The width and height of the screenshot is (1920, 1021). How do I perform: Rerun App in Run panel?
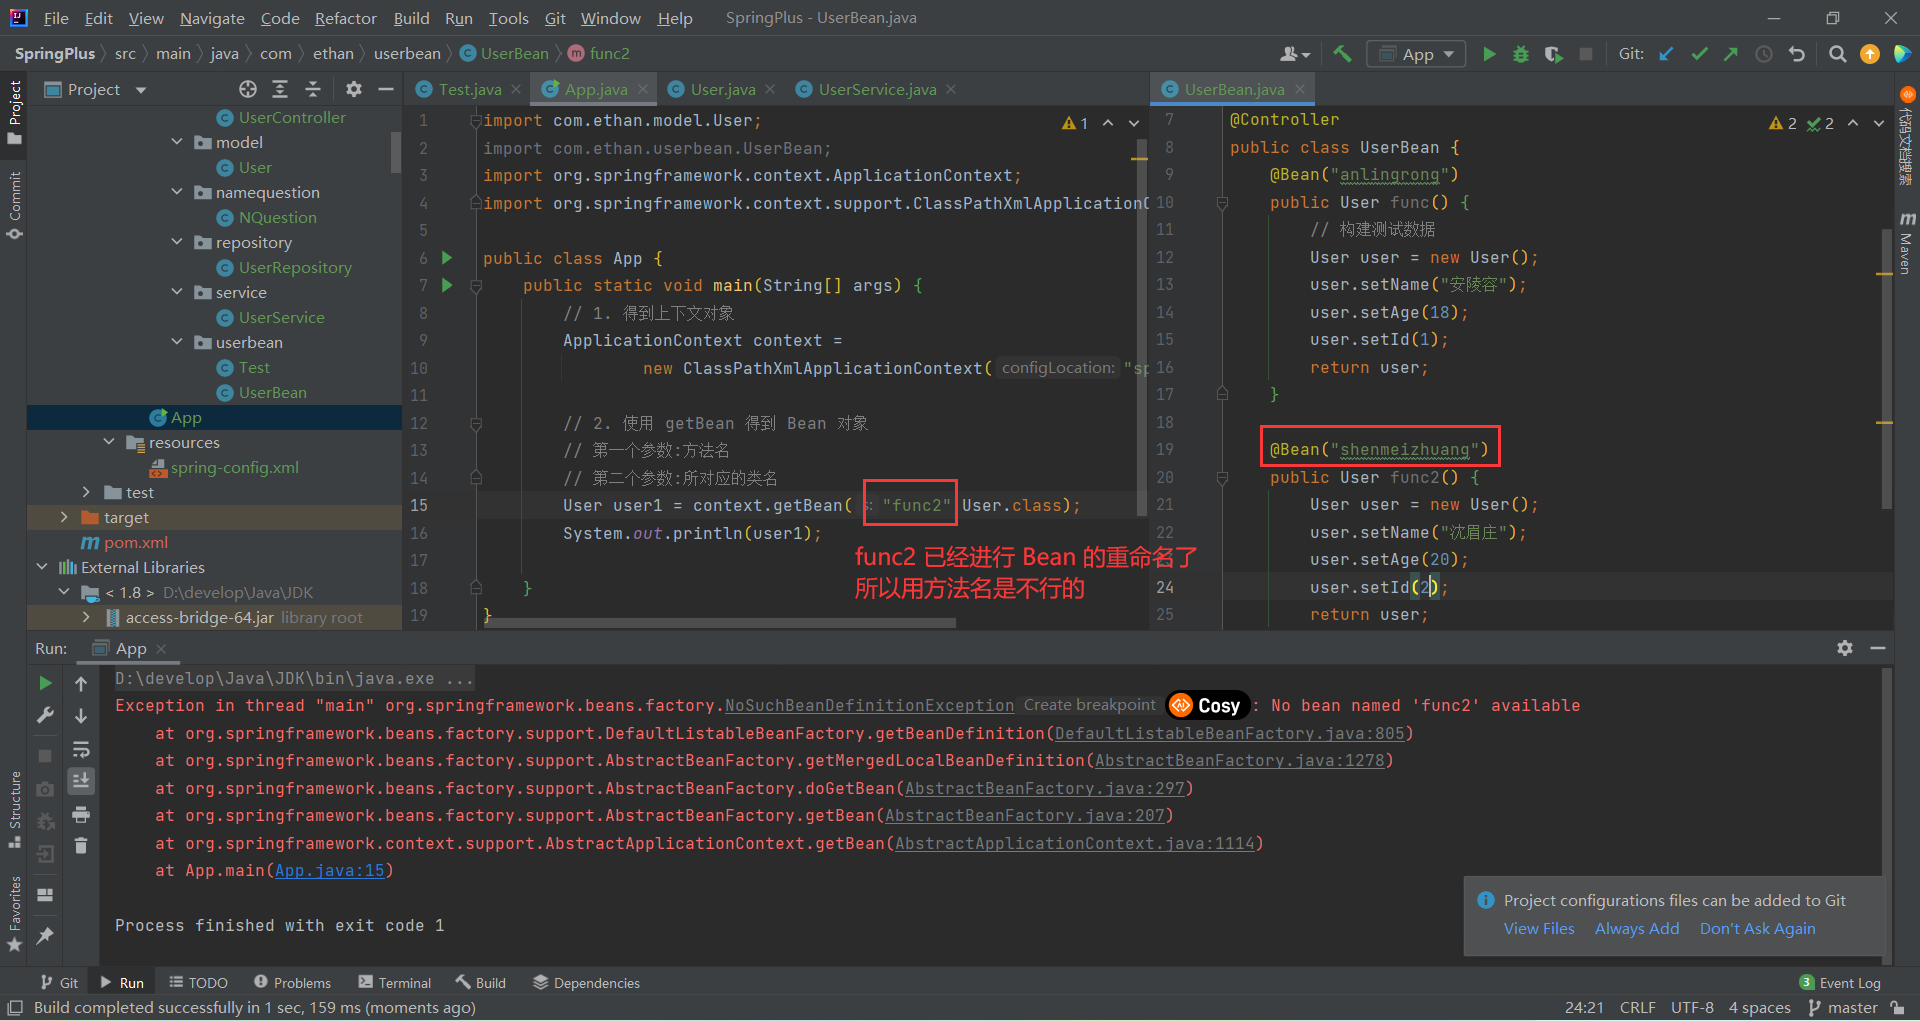pyautogui.click(x=45, y=683)
